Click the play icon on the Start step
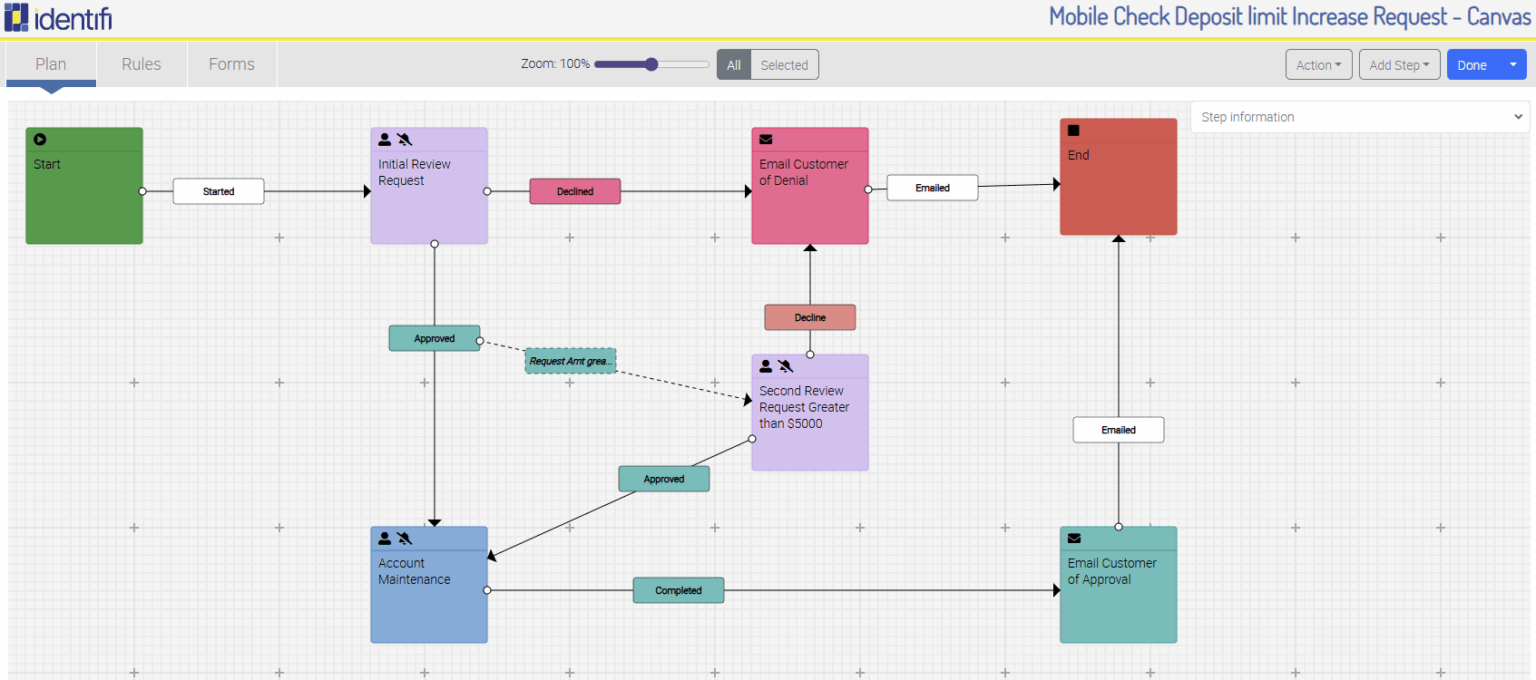The image size is (1536, 680). point(40,139)
